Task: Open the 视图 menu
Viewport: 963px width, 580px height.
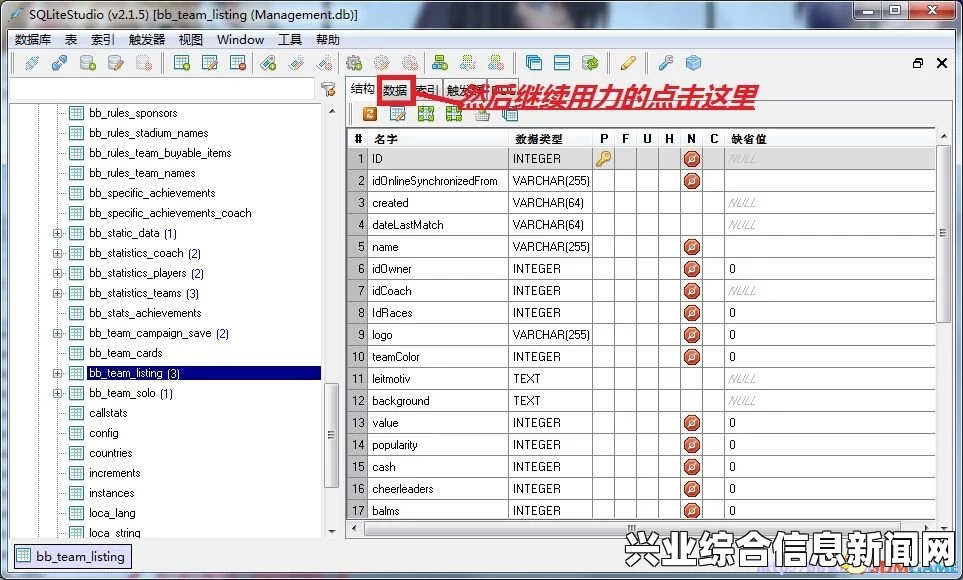Action: coord(190,40)
